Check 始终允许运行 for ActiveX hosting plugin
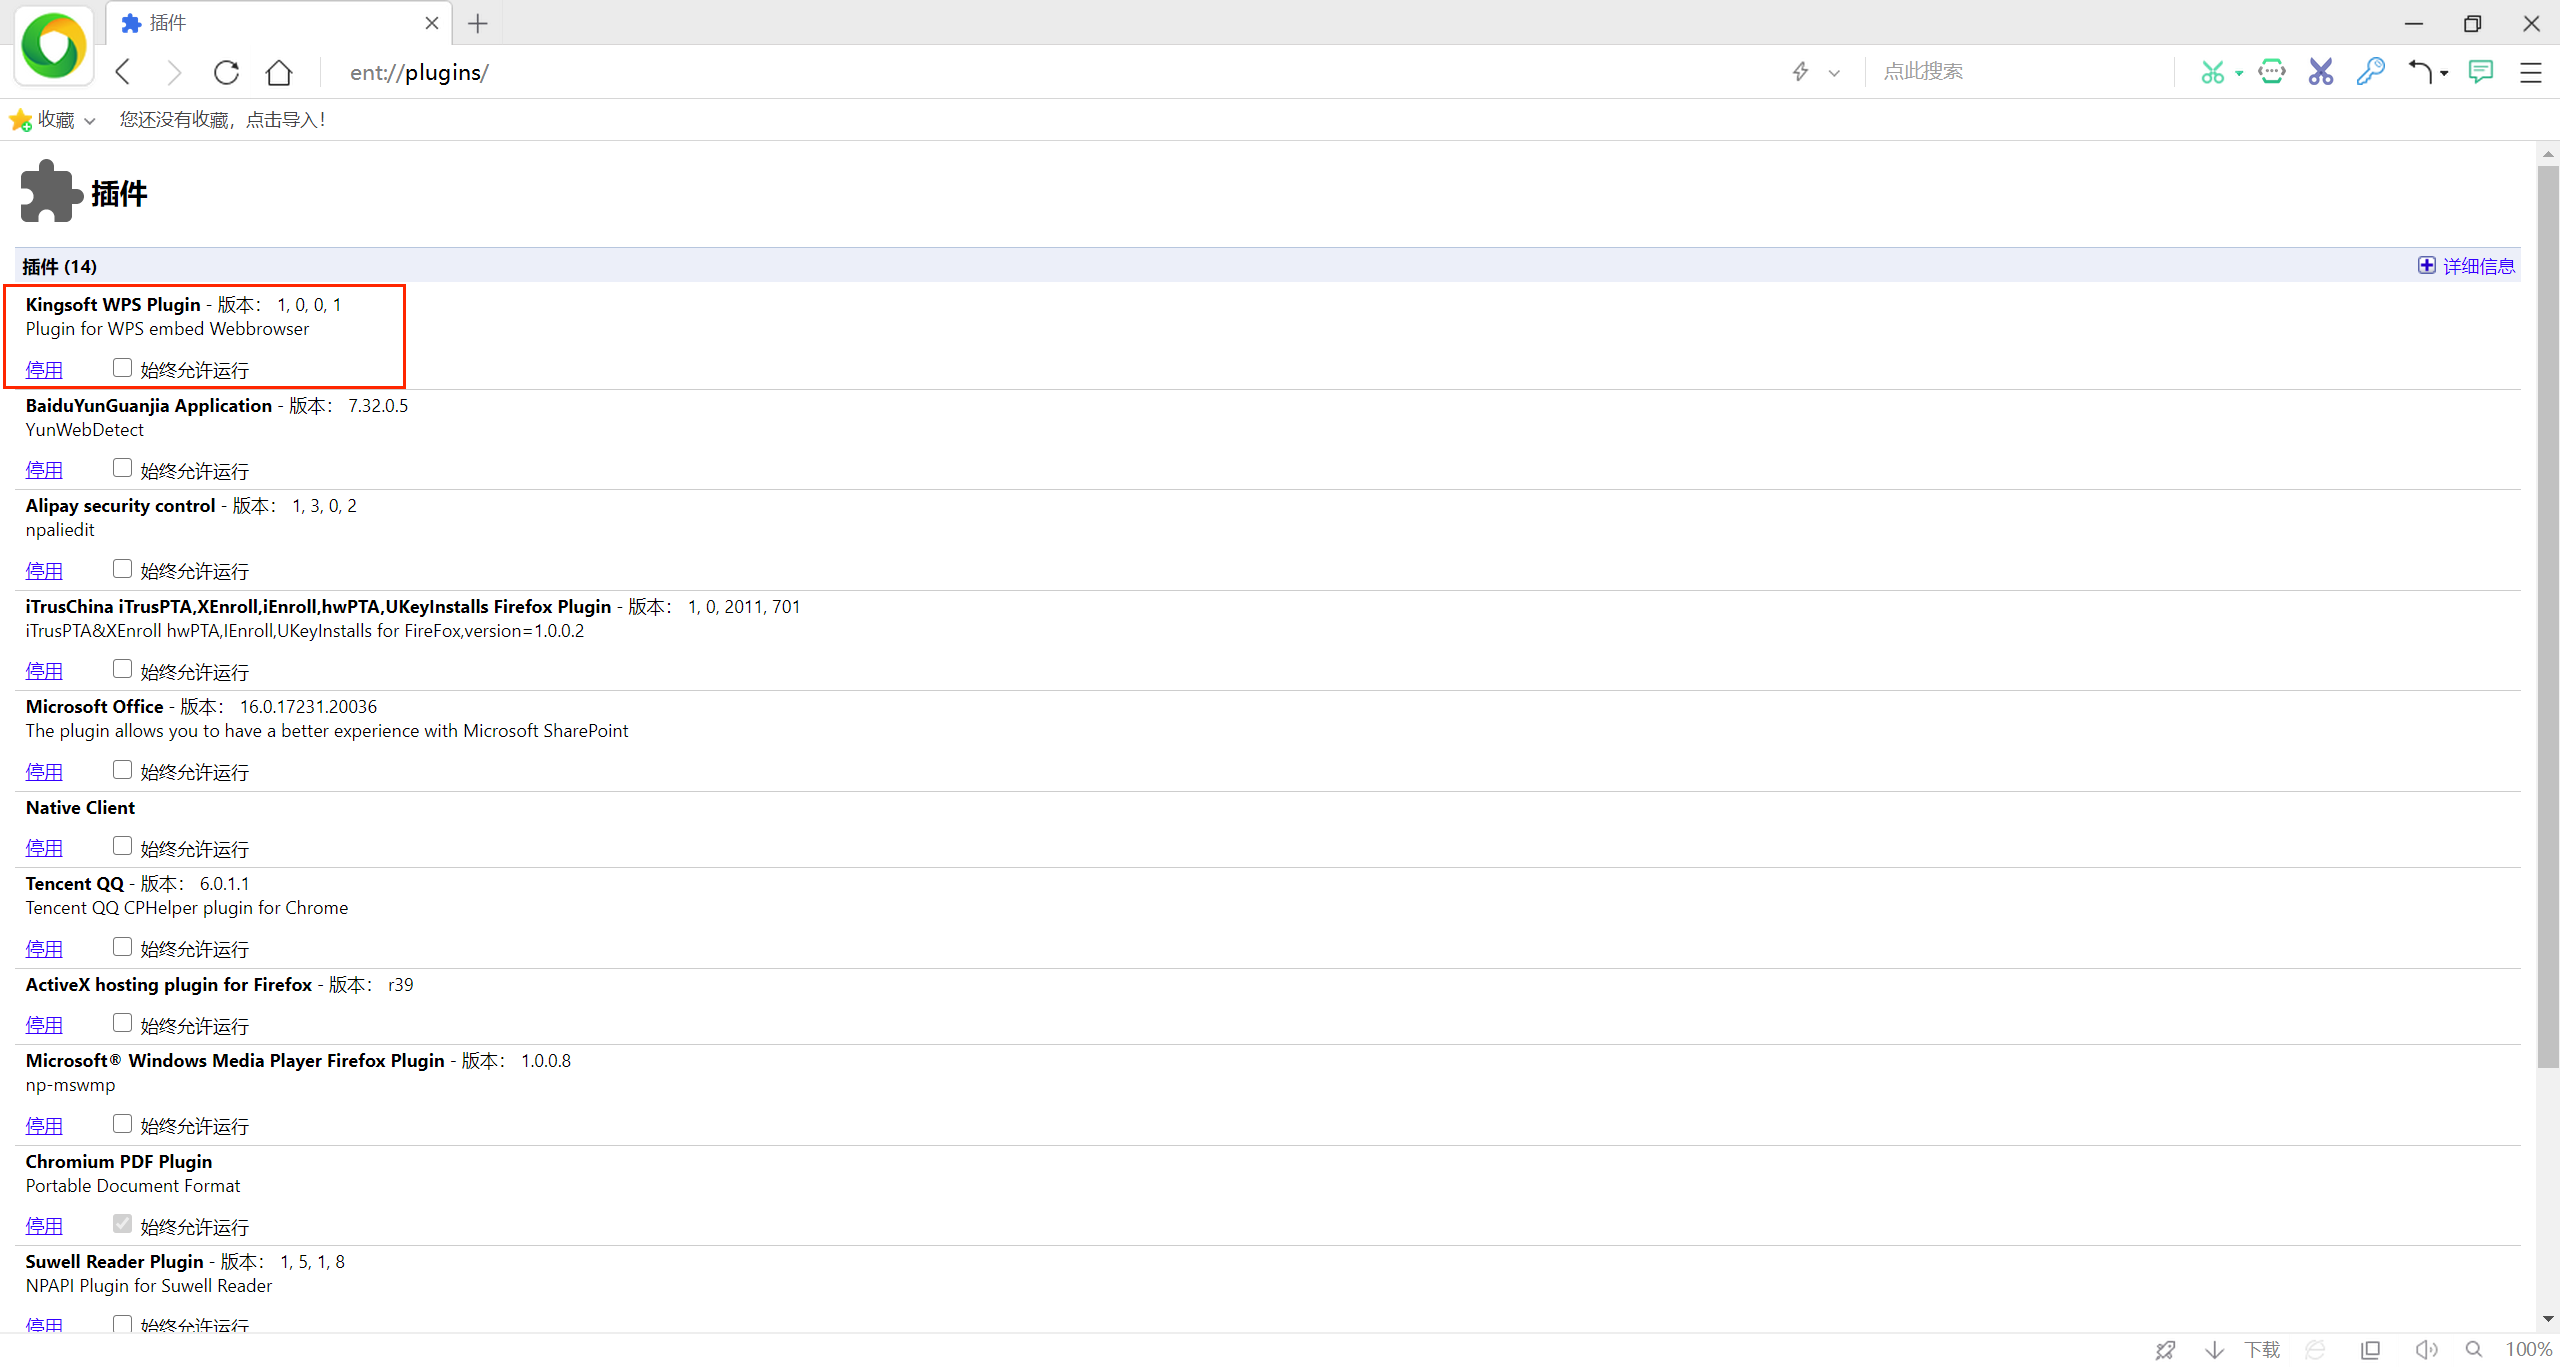 tap(122, 1023)
